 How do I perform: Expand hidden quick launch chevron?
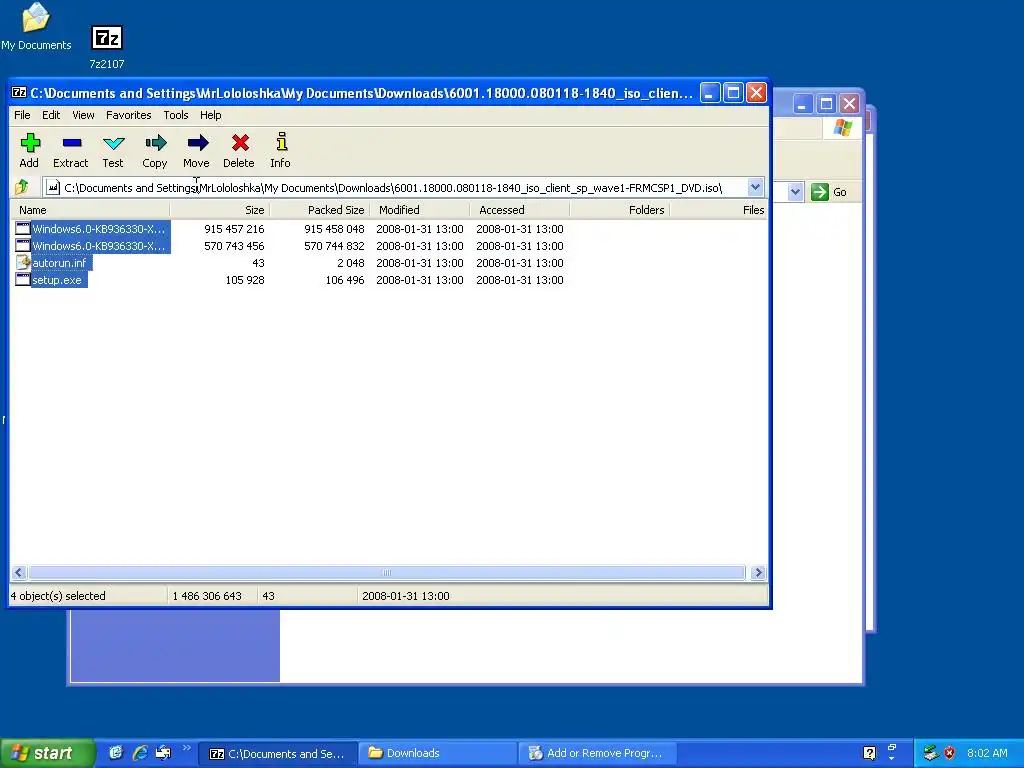coord(187,748)
